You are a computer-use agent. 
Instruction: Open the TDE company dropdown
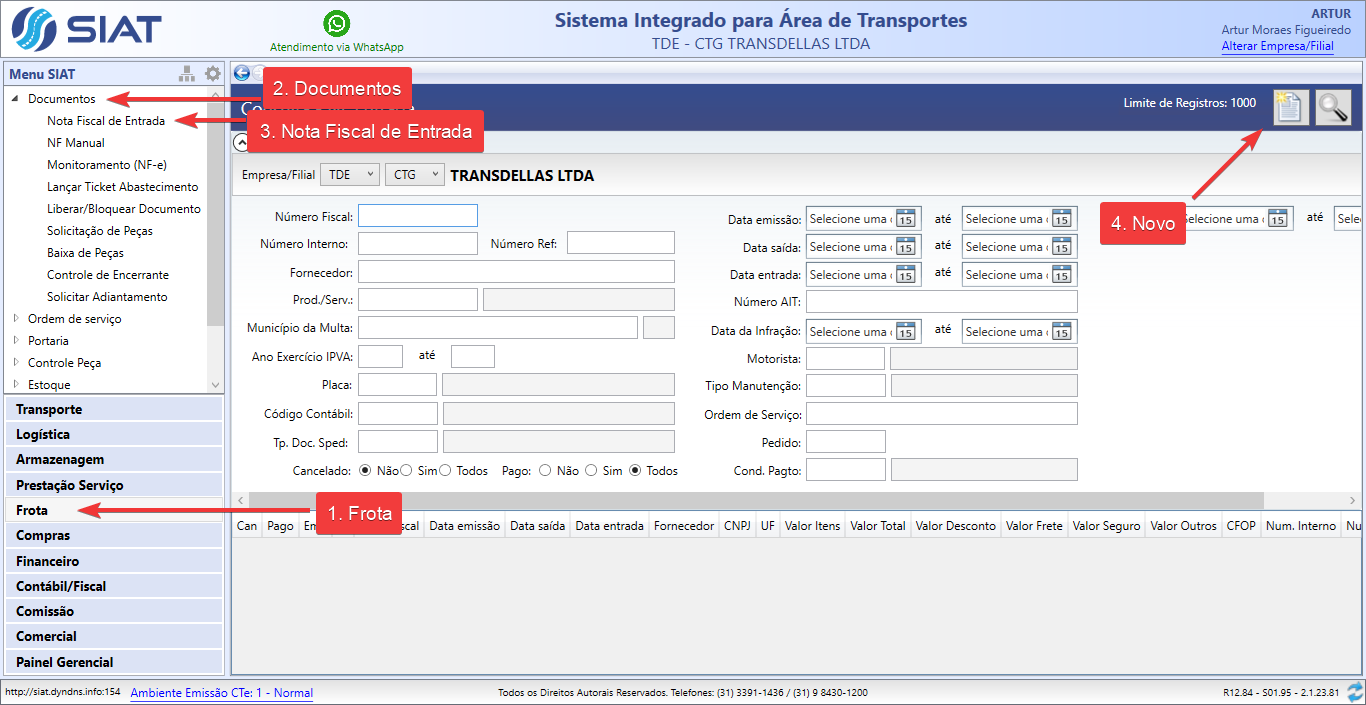[x=349, y=174]
